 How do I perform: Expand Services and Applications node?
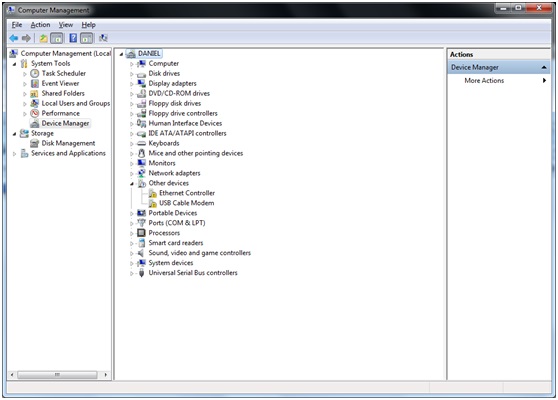click(15, 154)
